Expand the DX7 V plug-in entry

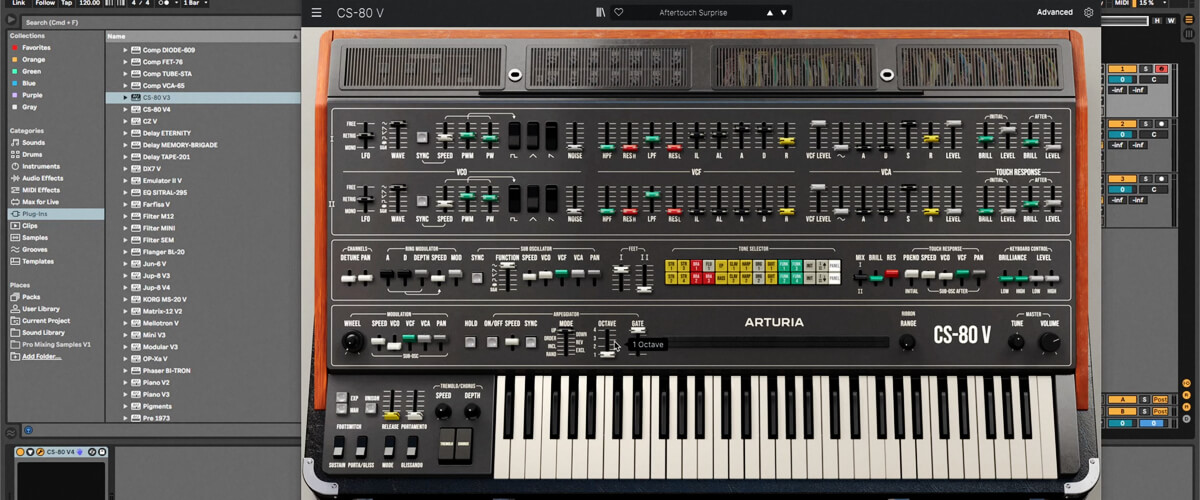click(x=126, y=169)
